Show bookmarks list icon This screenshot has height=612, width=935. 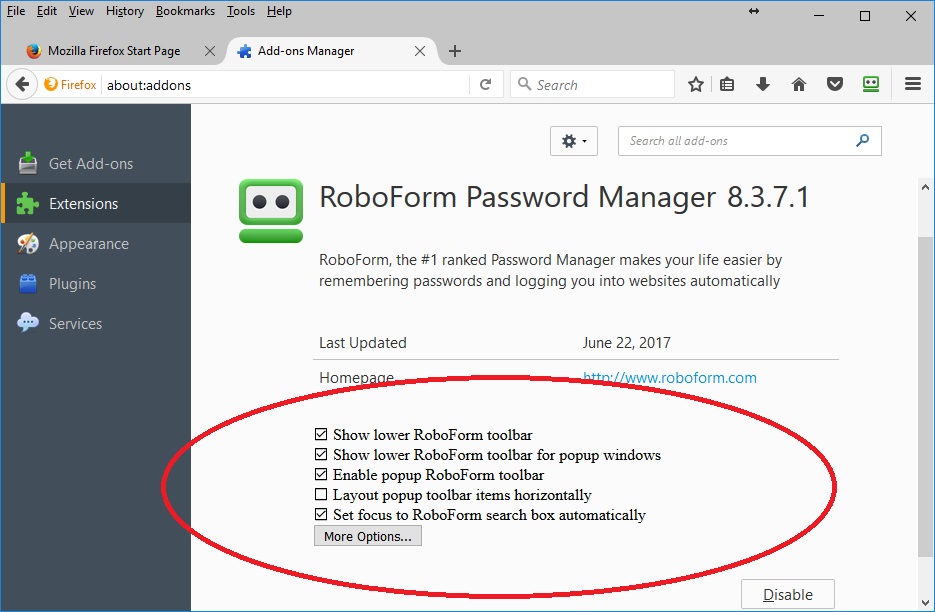(727, 85)
